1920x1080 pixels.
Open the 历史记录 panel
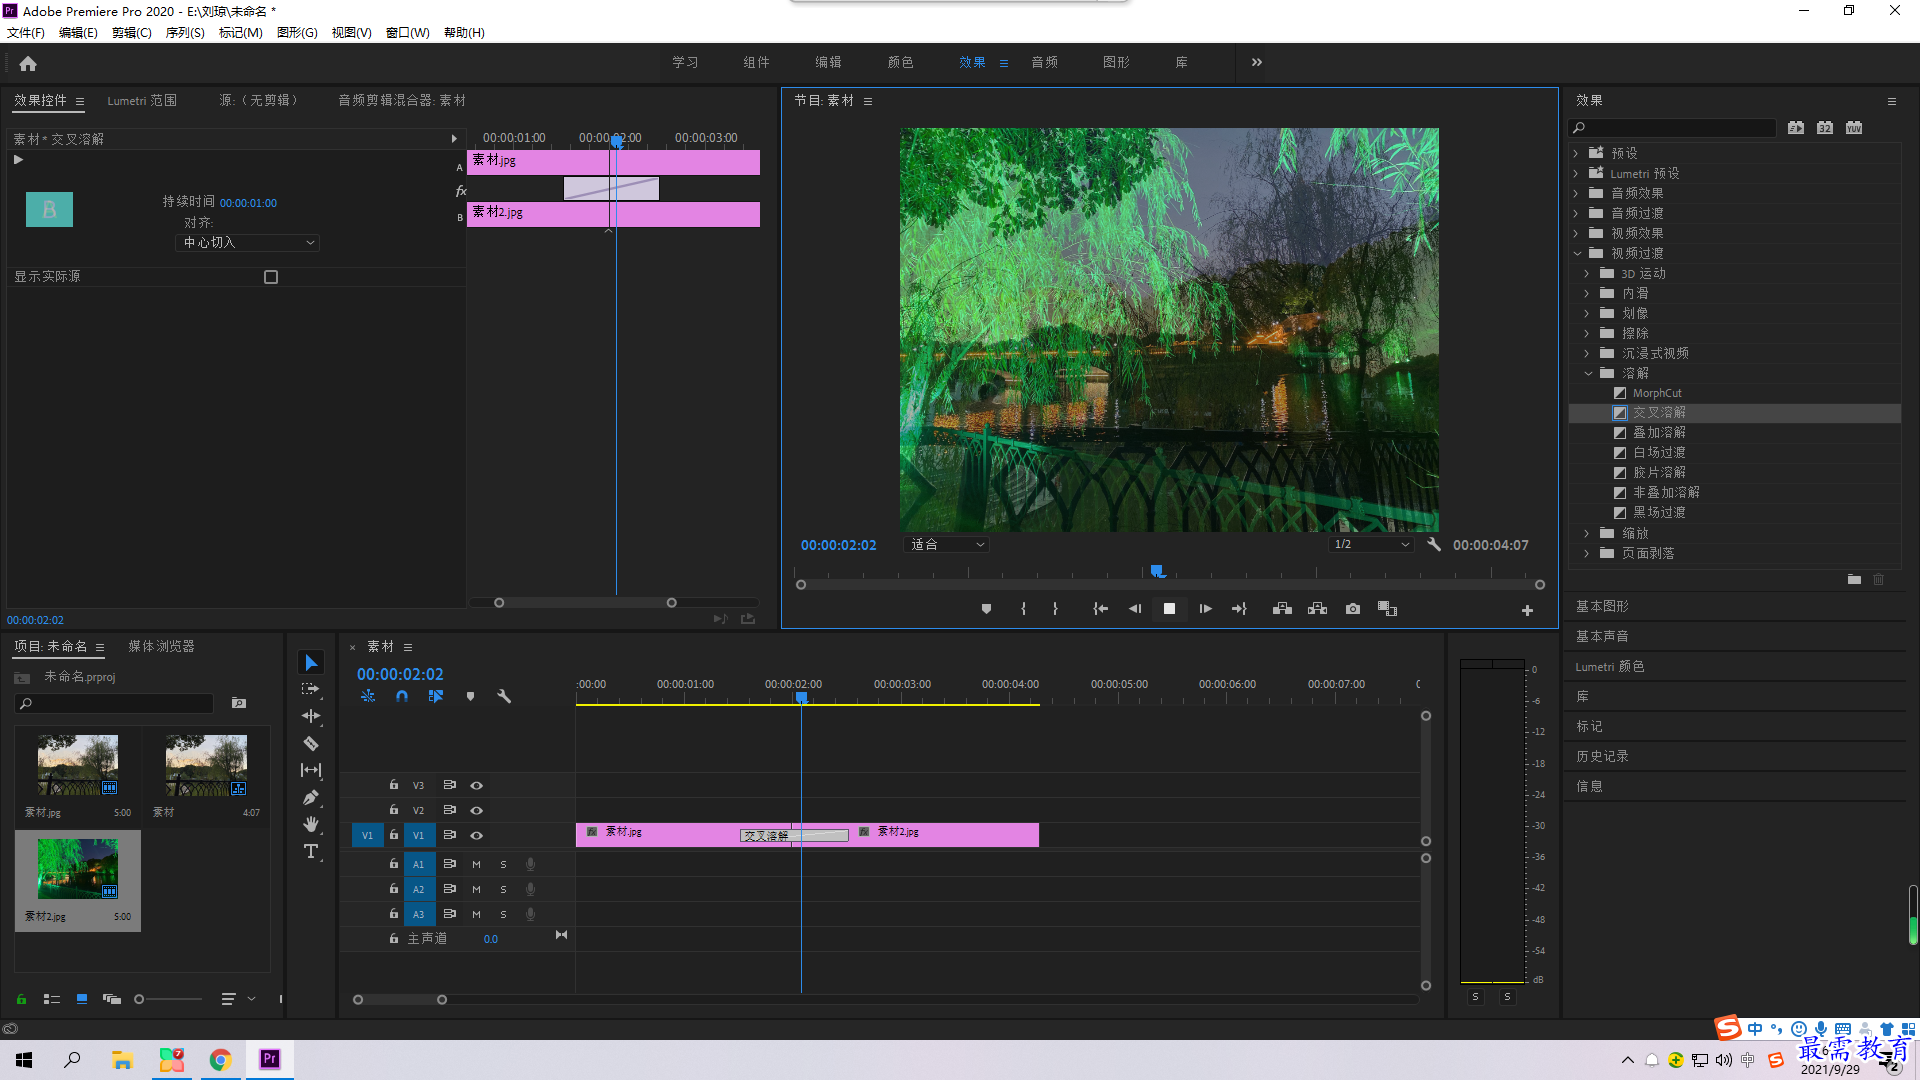coord(1602,756)
